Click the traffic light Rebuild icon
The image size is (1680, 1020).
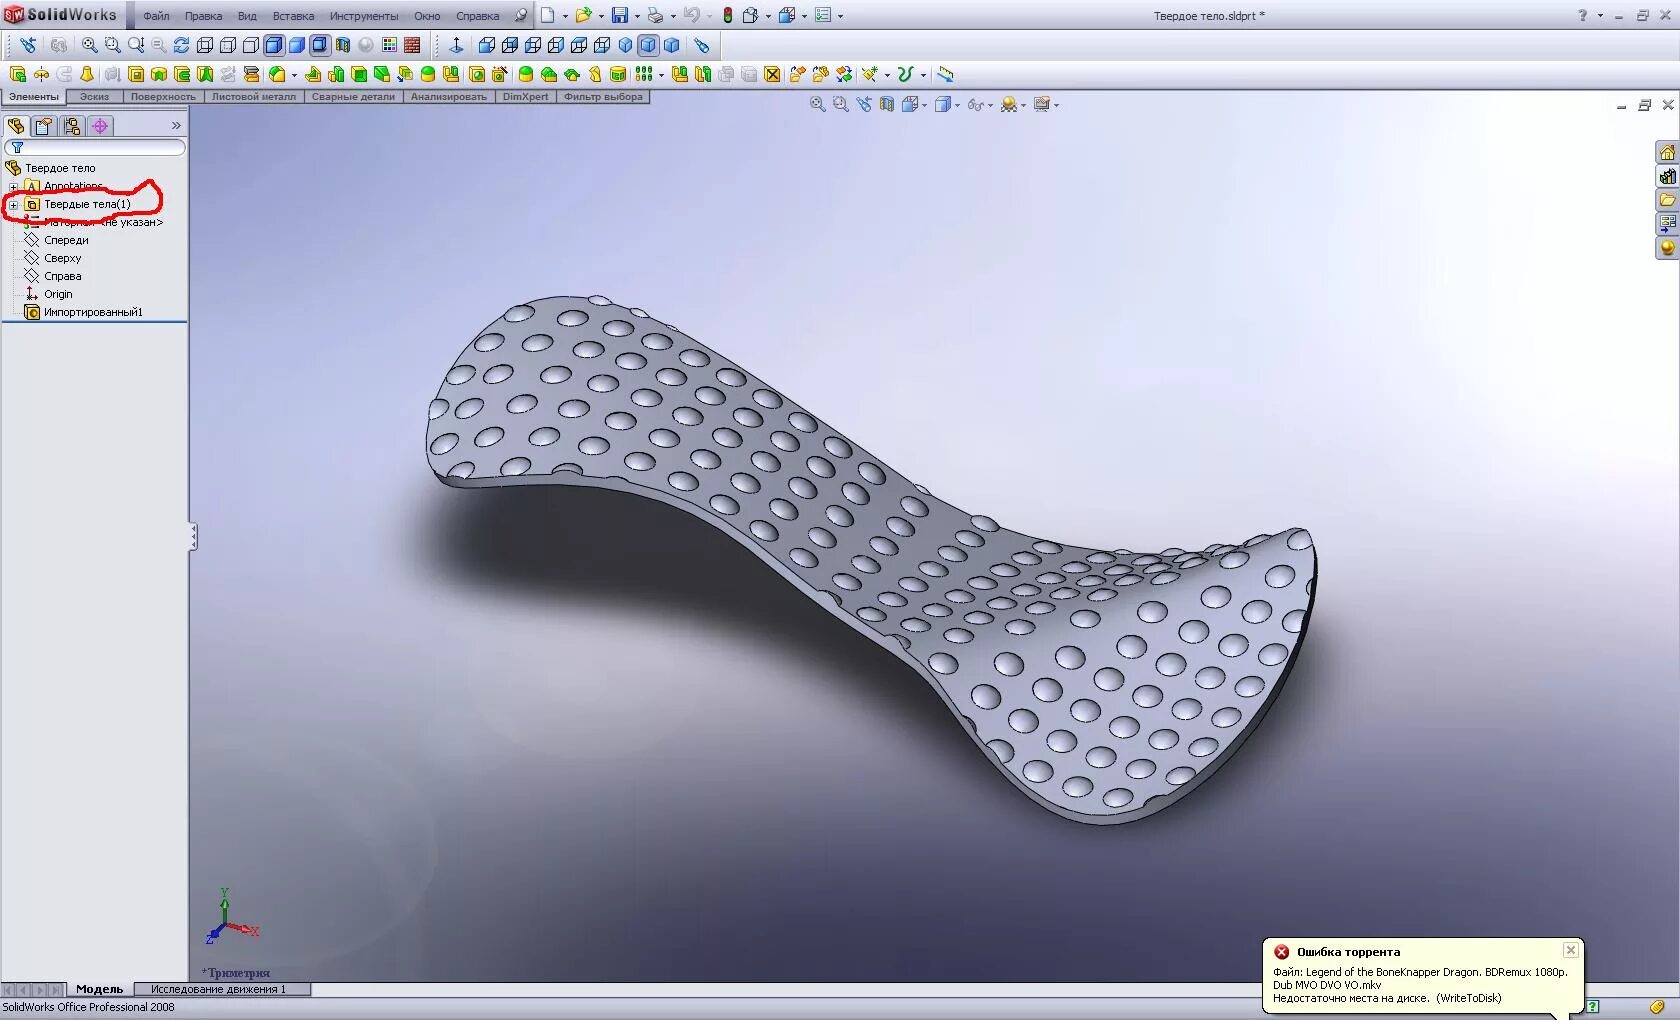tap(727, 15)
